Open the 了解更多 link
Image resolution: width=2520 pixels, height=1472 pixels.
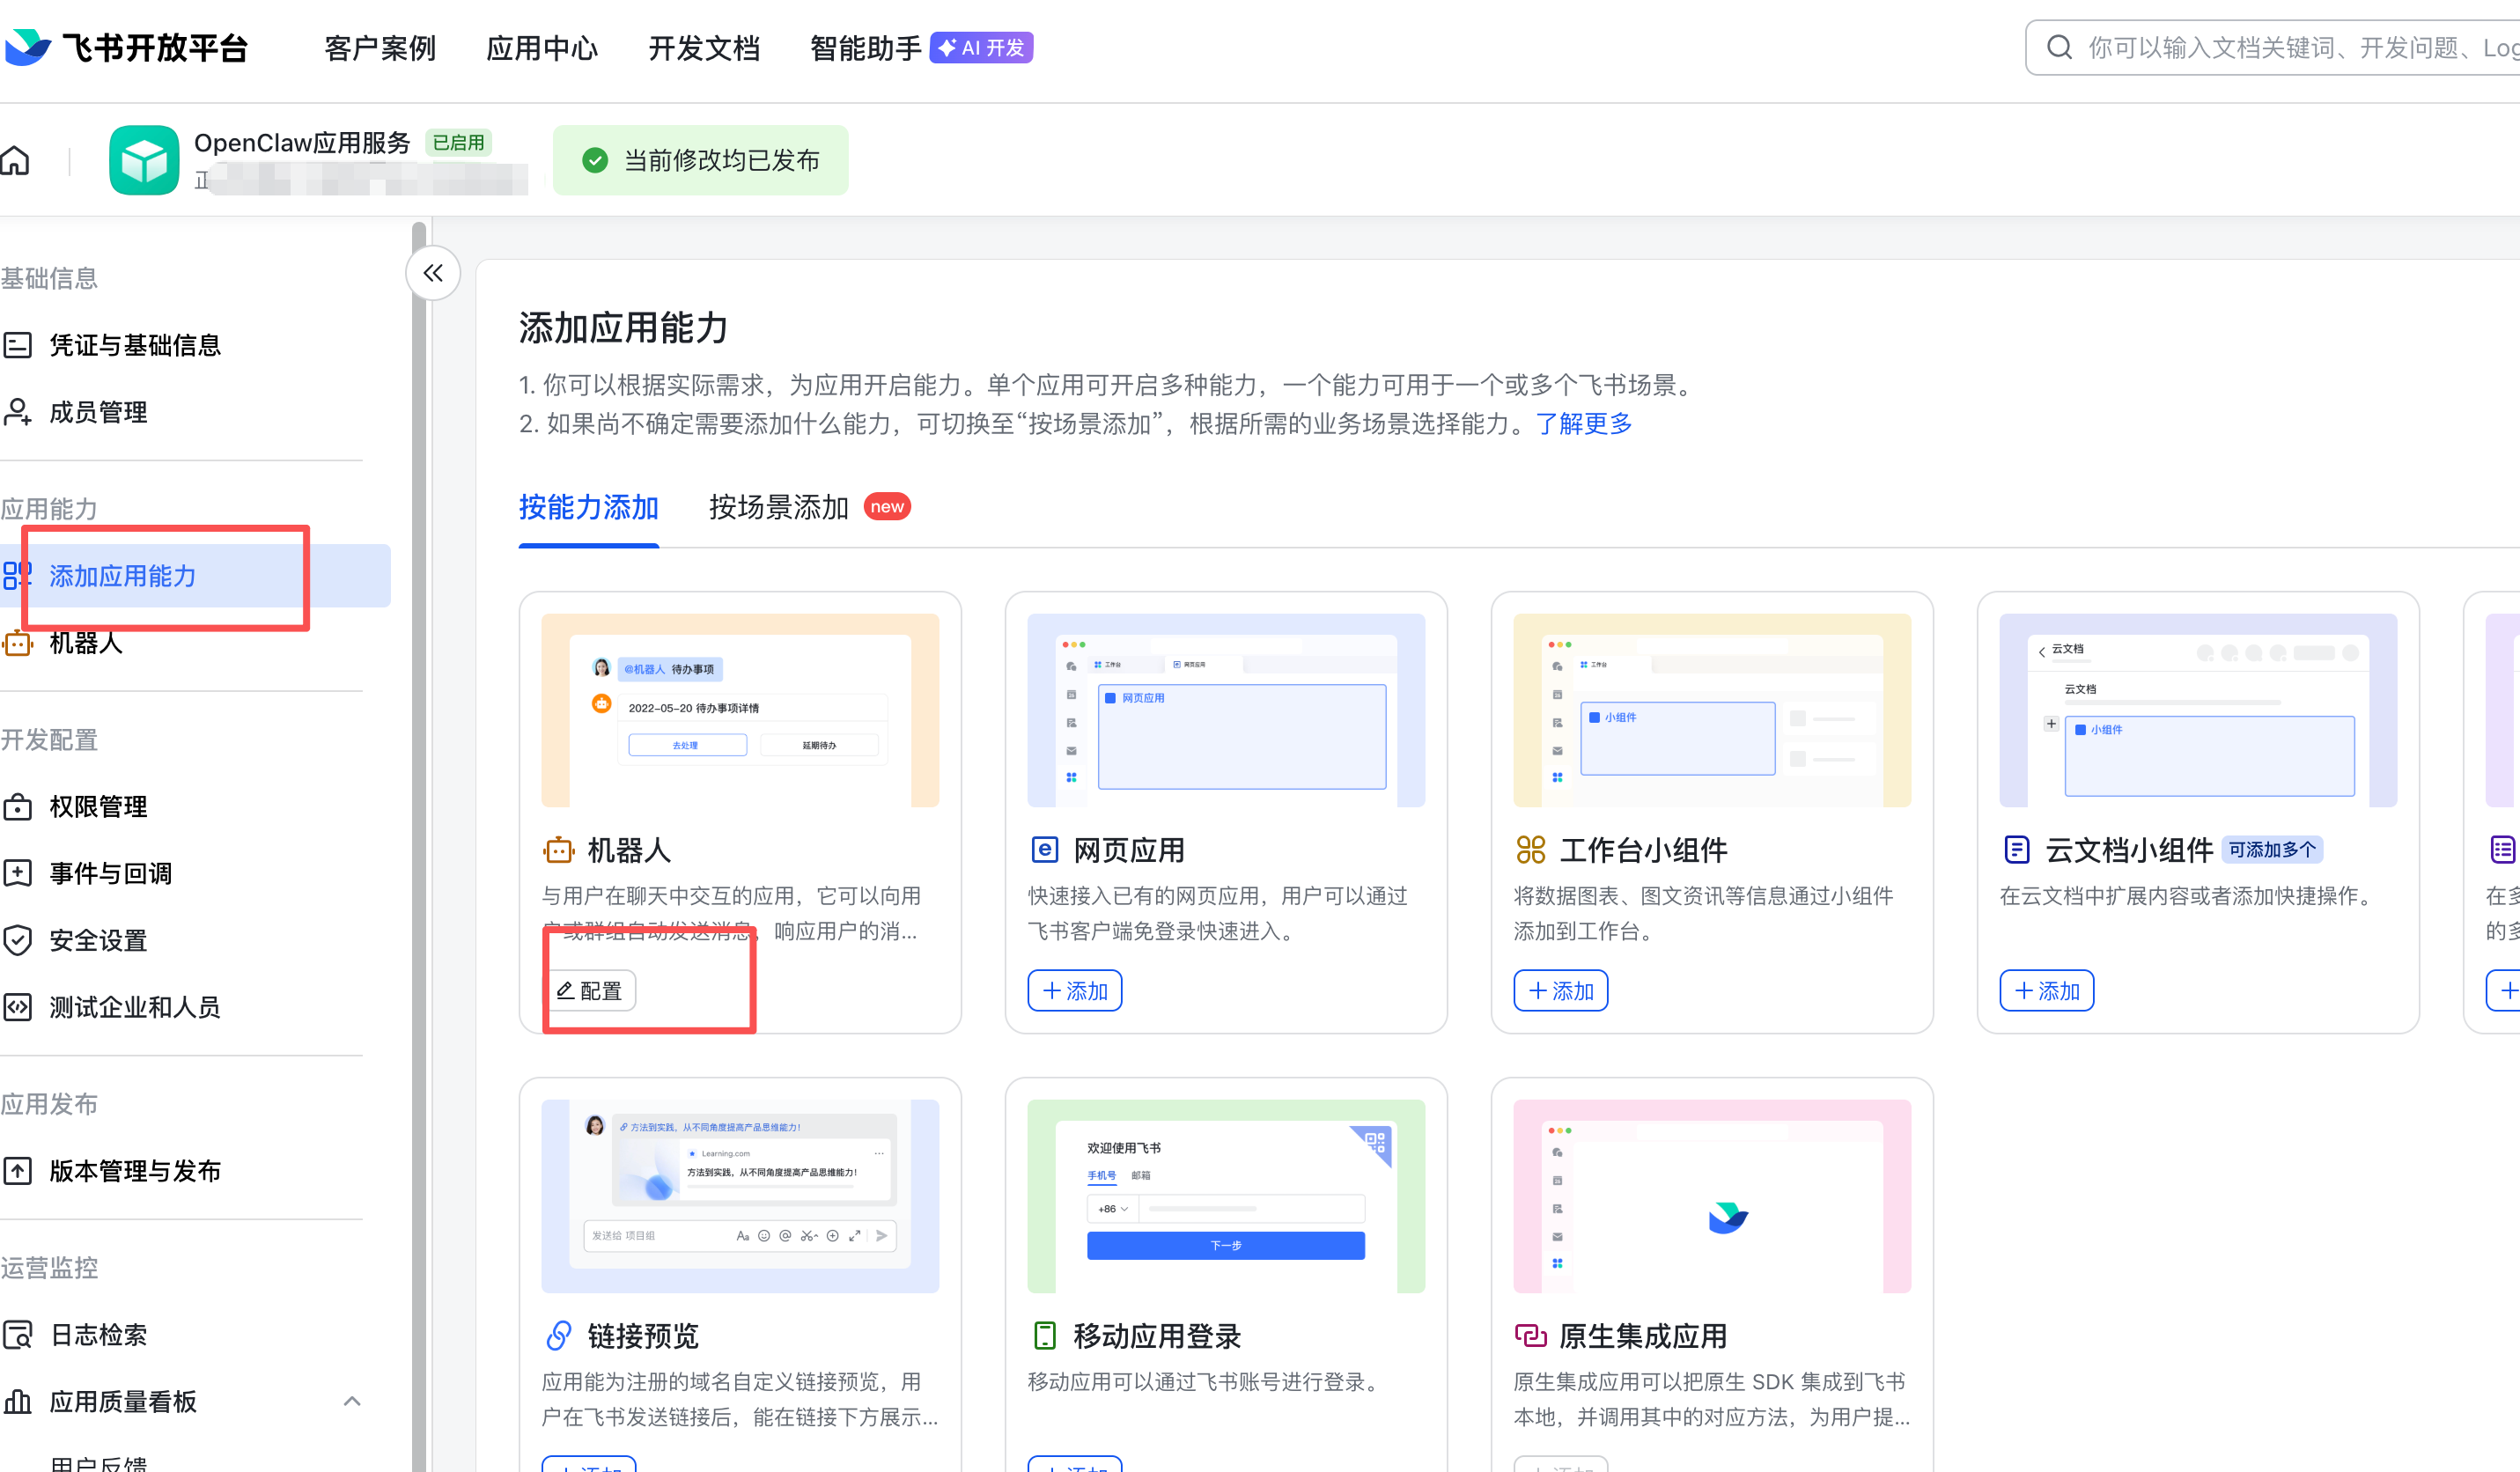tap(1583, 423)
